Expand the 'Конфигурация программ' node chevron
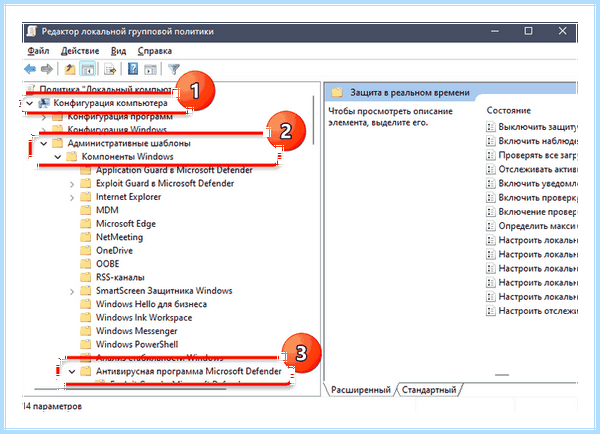This screenshot has height=434, width=600. click(x=44, y=117)
